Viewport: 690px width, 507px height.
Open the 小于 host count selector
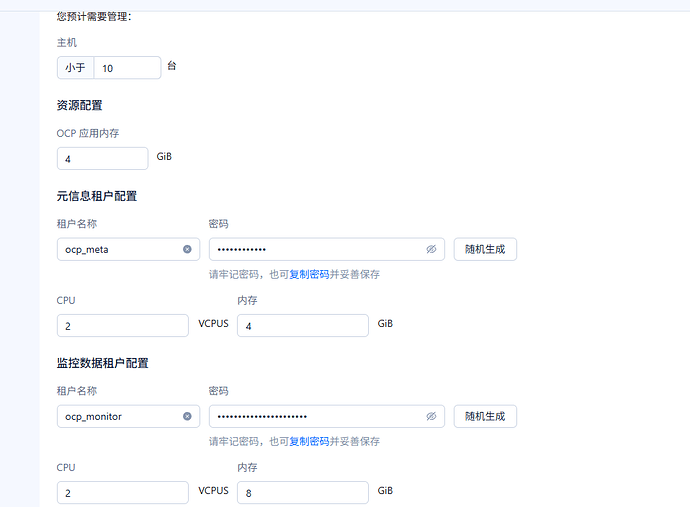tap(76, 67)
